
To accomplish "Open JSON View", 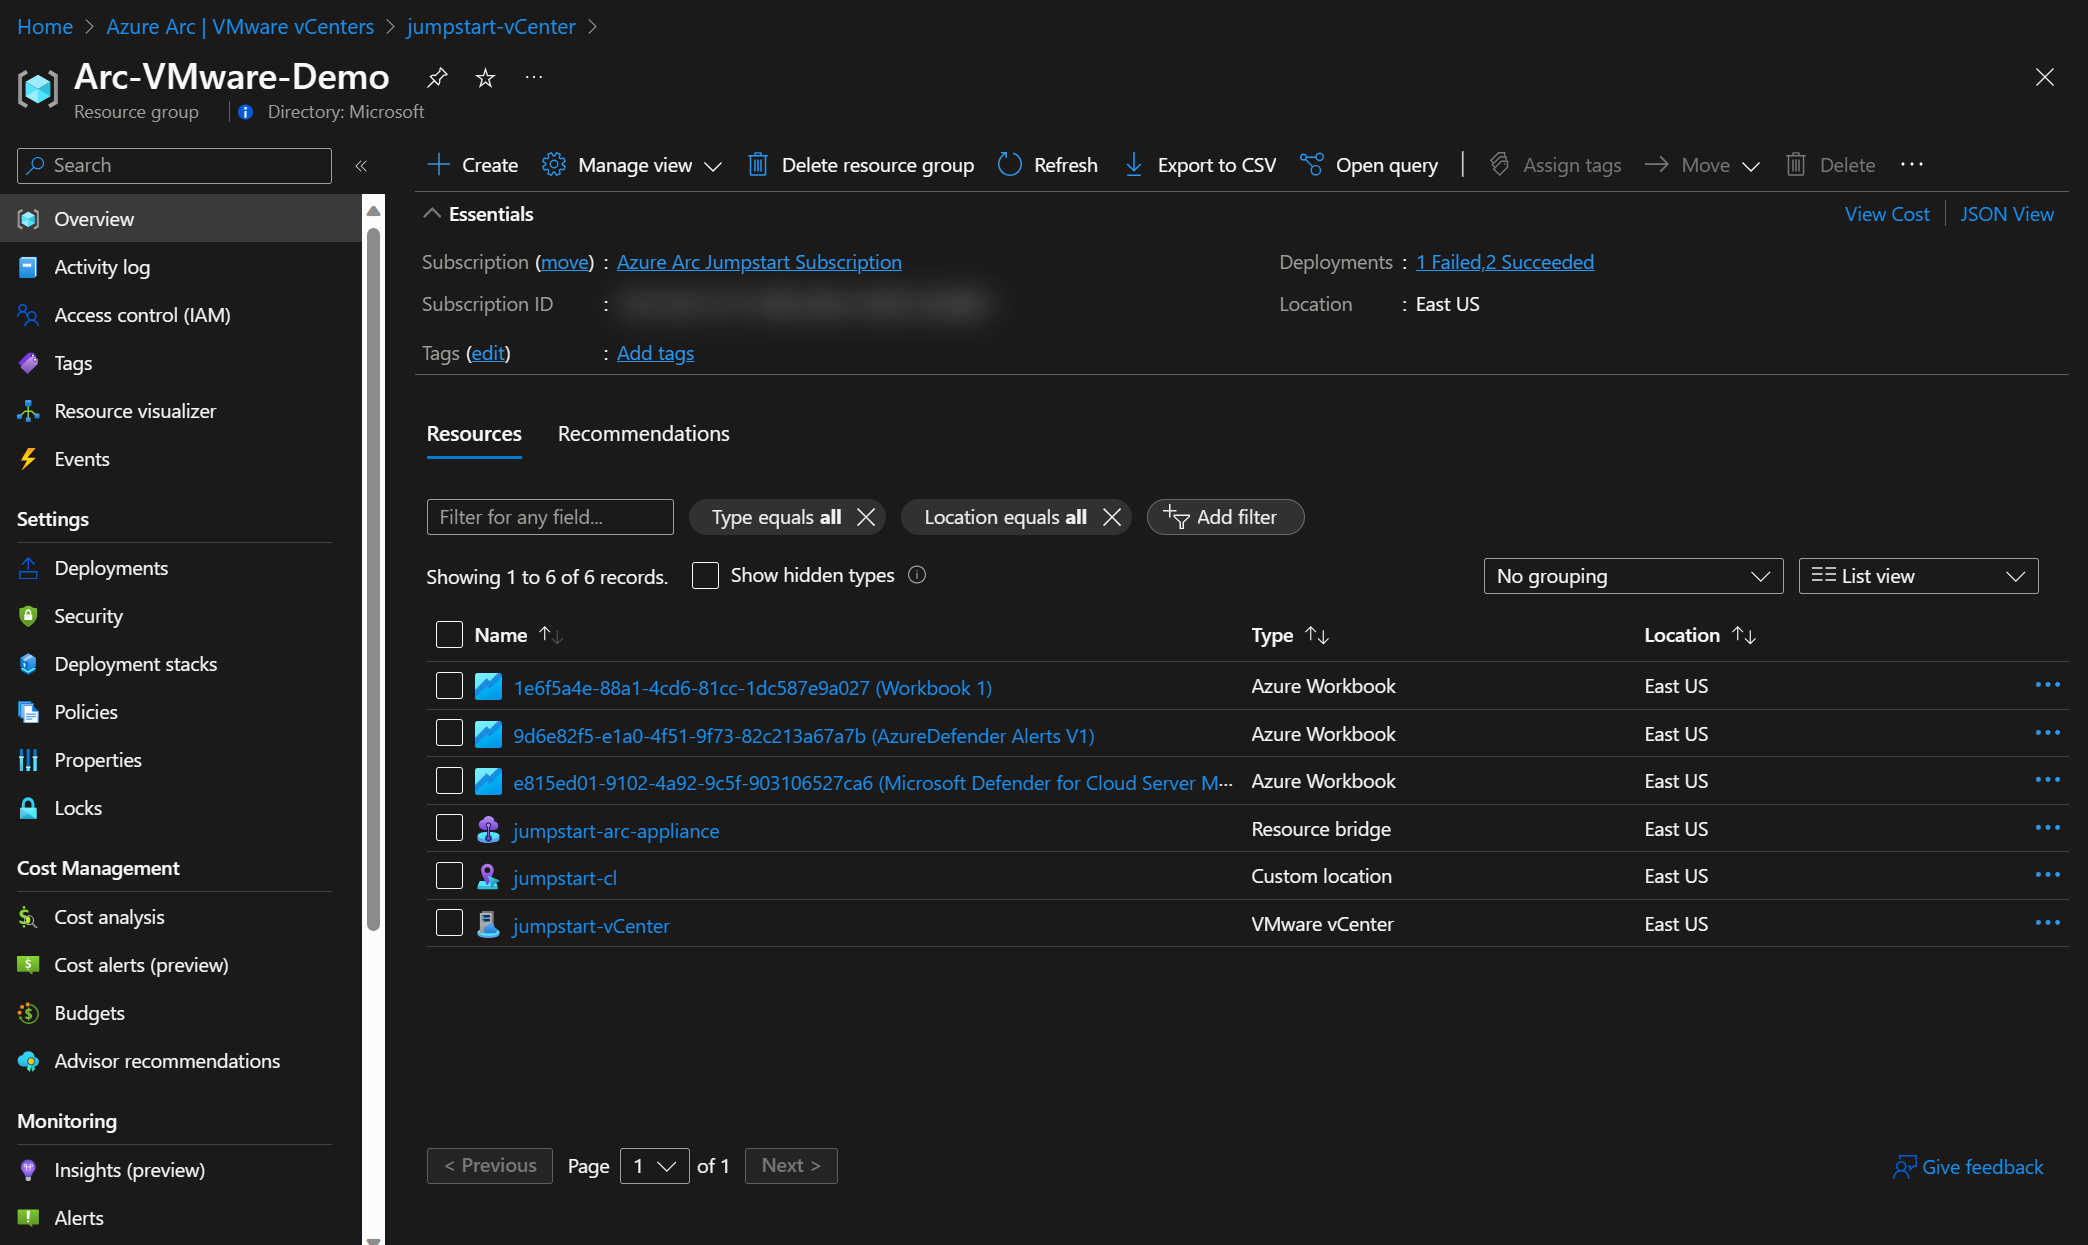I will 2007,214.
